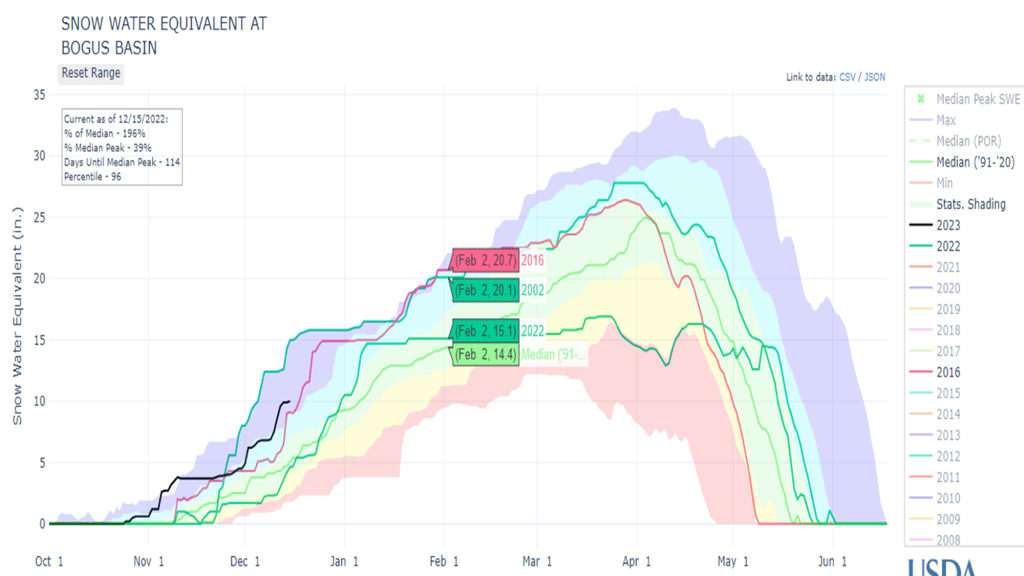Toggle the Min trace in legend

[x=945, y=183]
